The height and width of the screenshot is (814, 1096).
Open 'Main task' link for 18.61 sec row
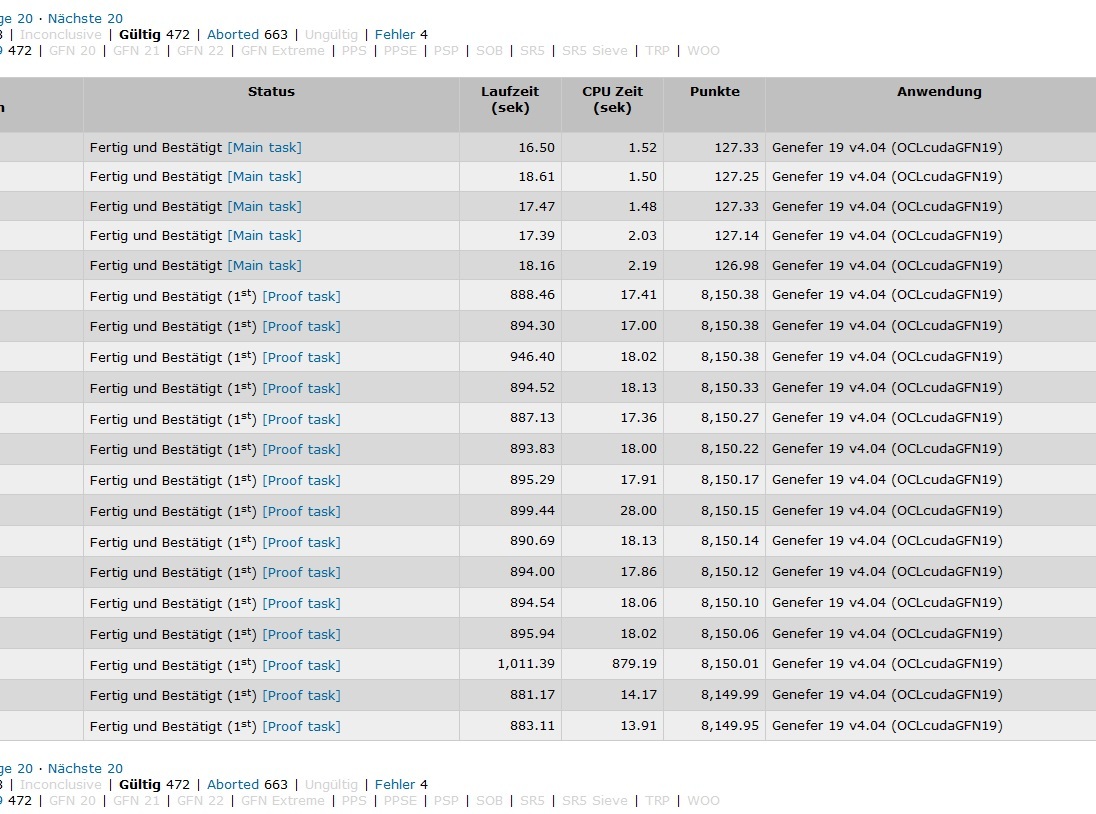(264, 176)
